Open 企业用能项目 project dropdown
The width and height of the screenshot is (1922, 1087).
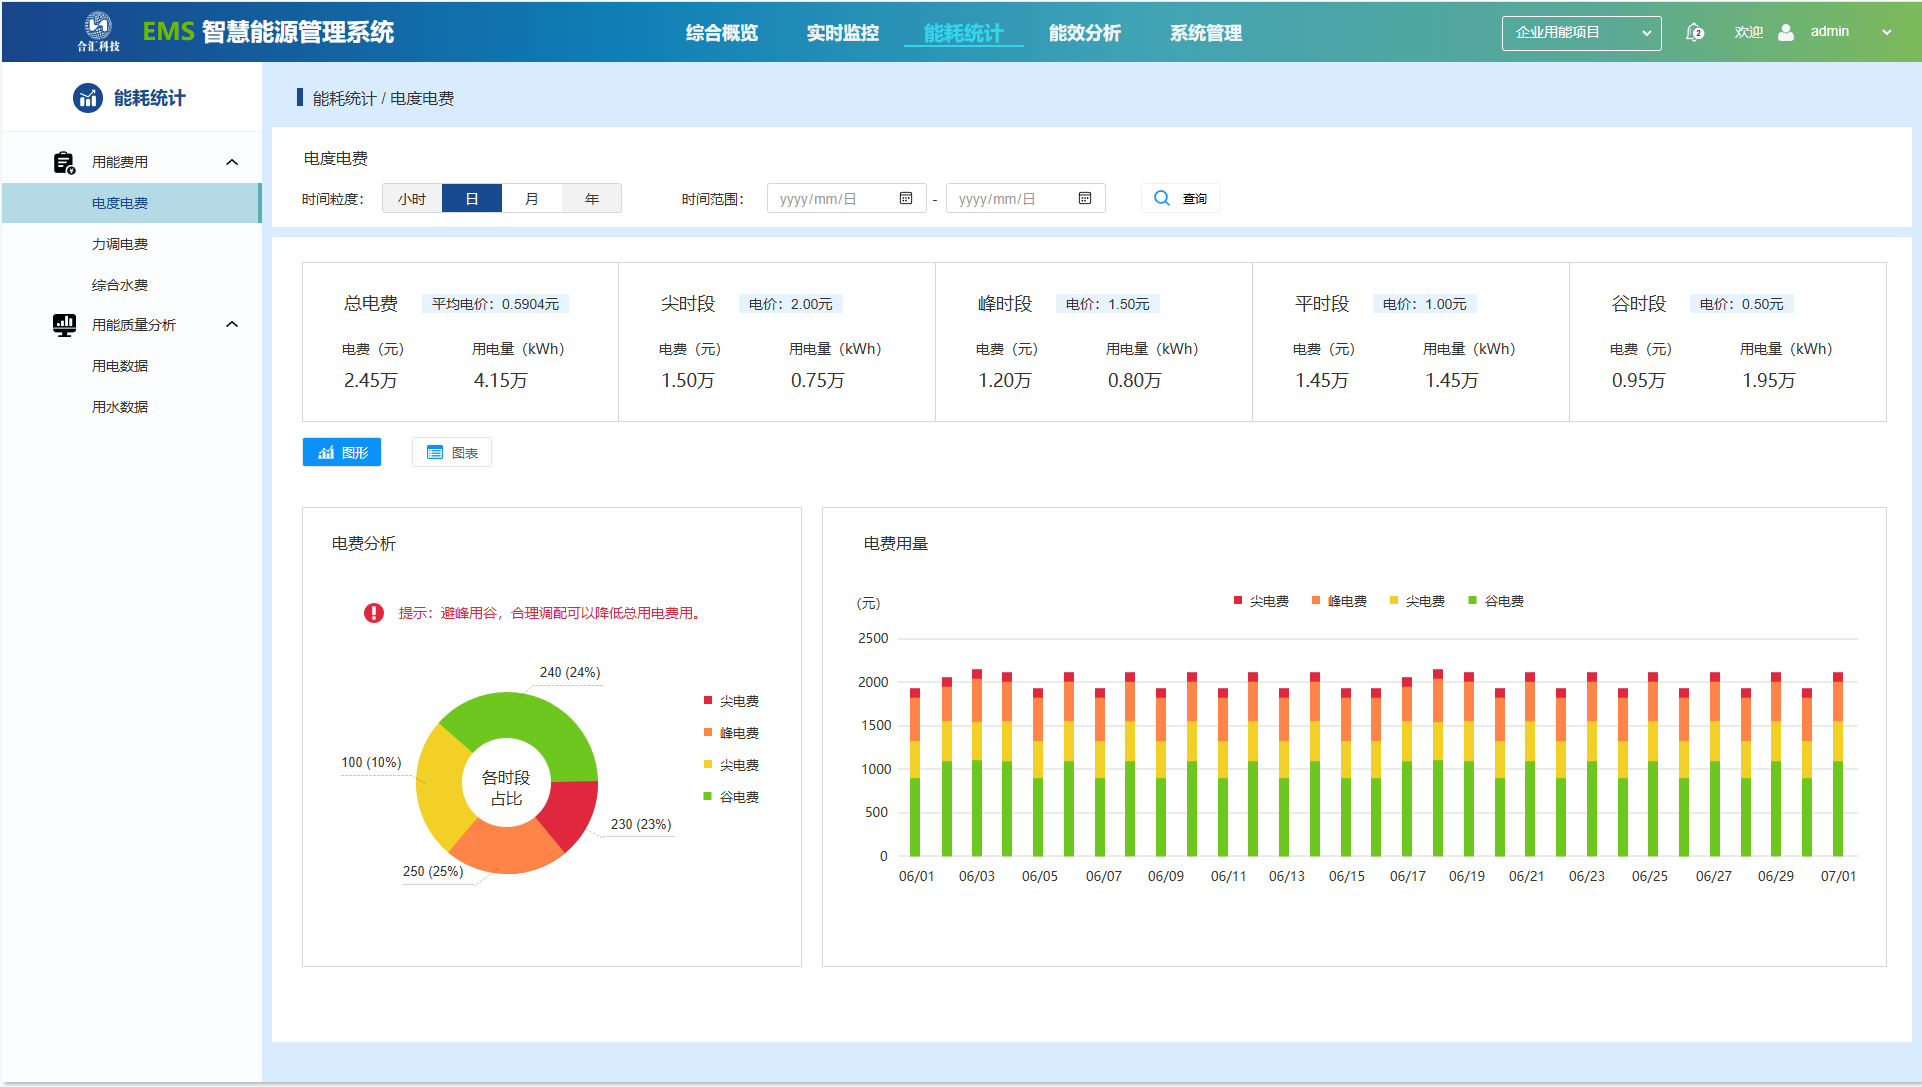pyautogui.click(x=1581, y=33)
